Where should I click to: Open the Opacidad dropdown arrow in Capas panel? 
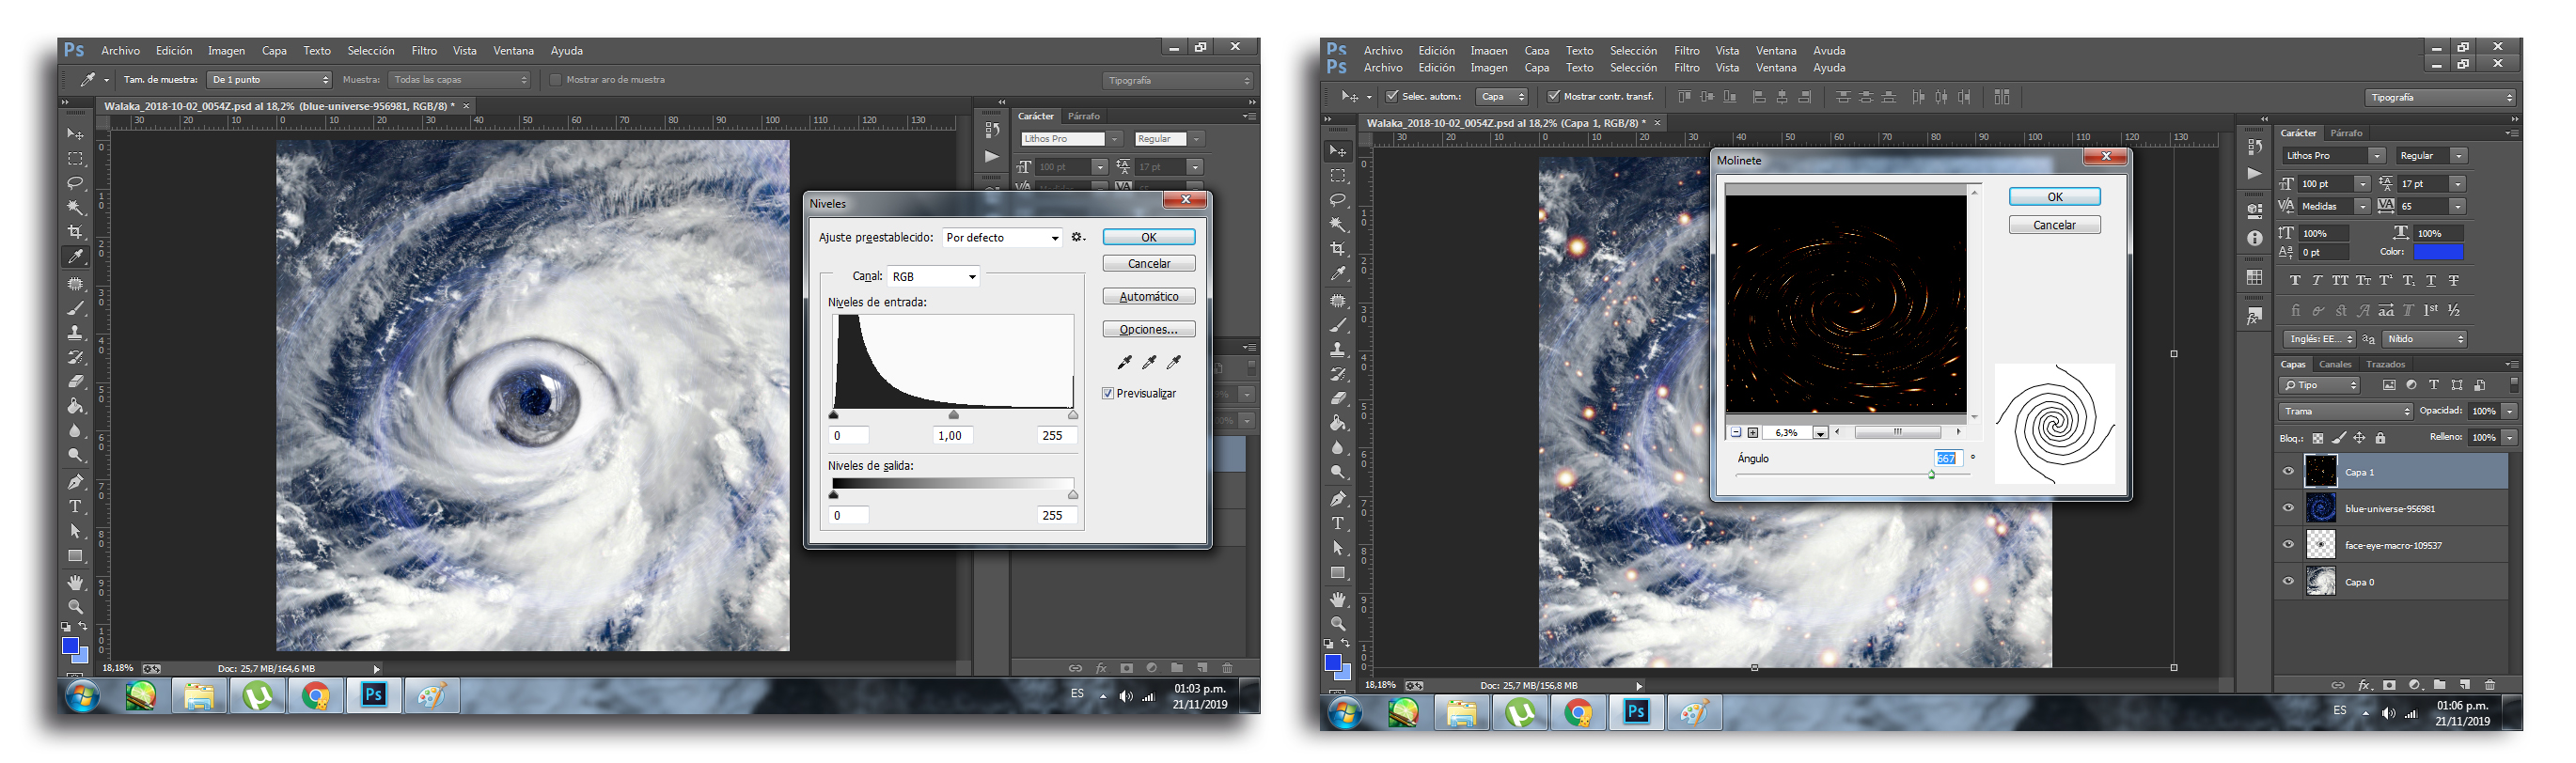tap(2510, 411)
